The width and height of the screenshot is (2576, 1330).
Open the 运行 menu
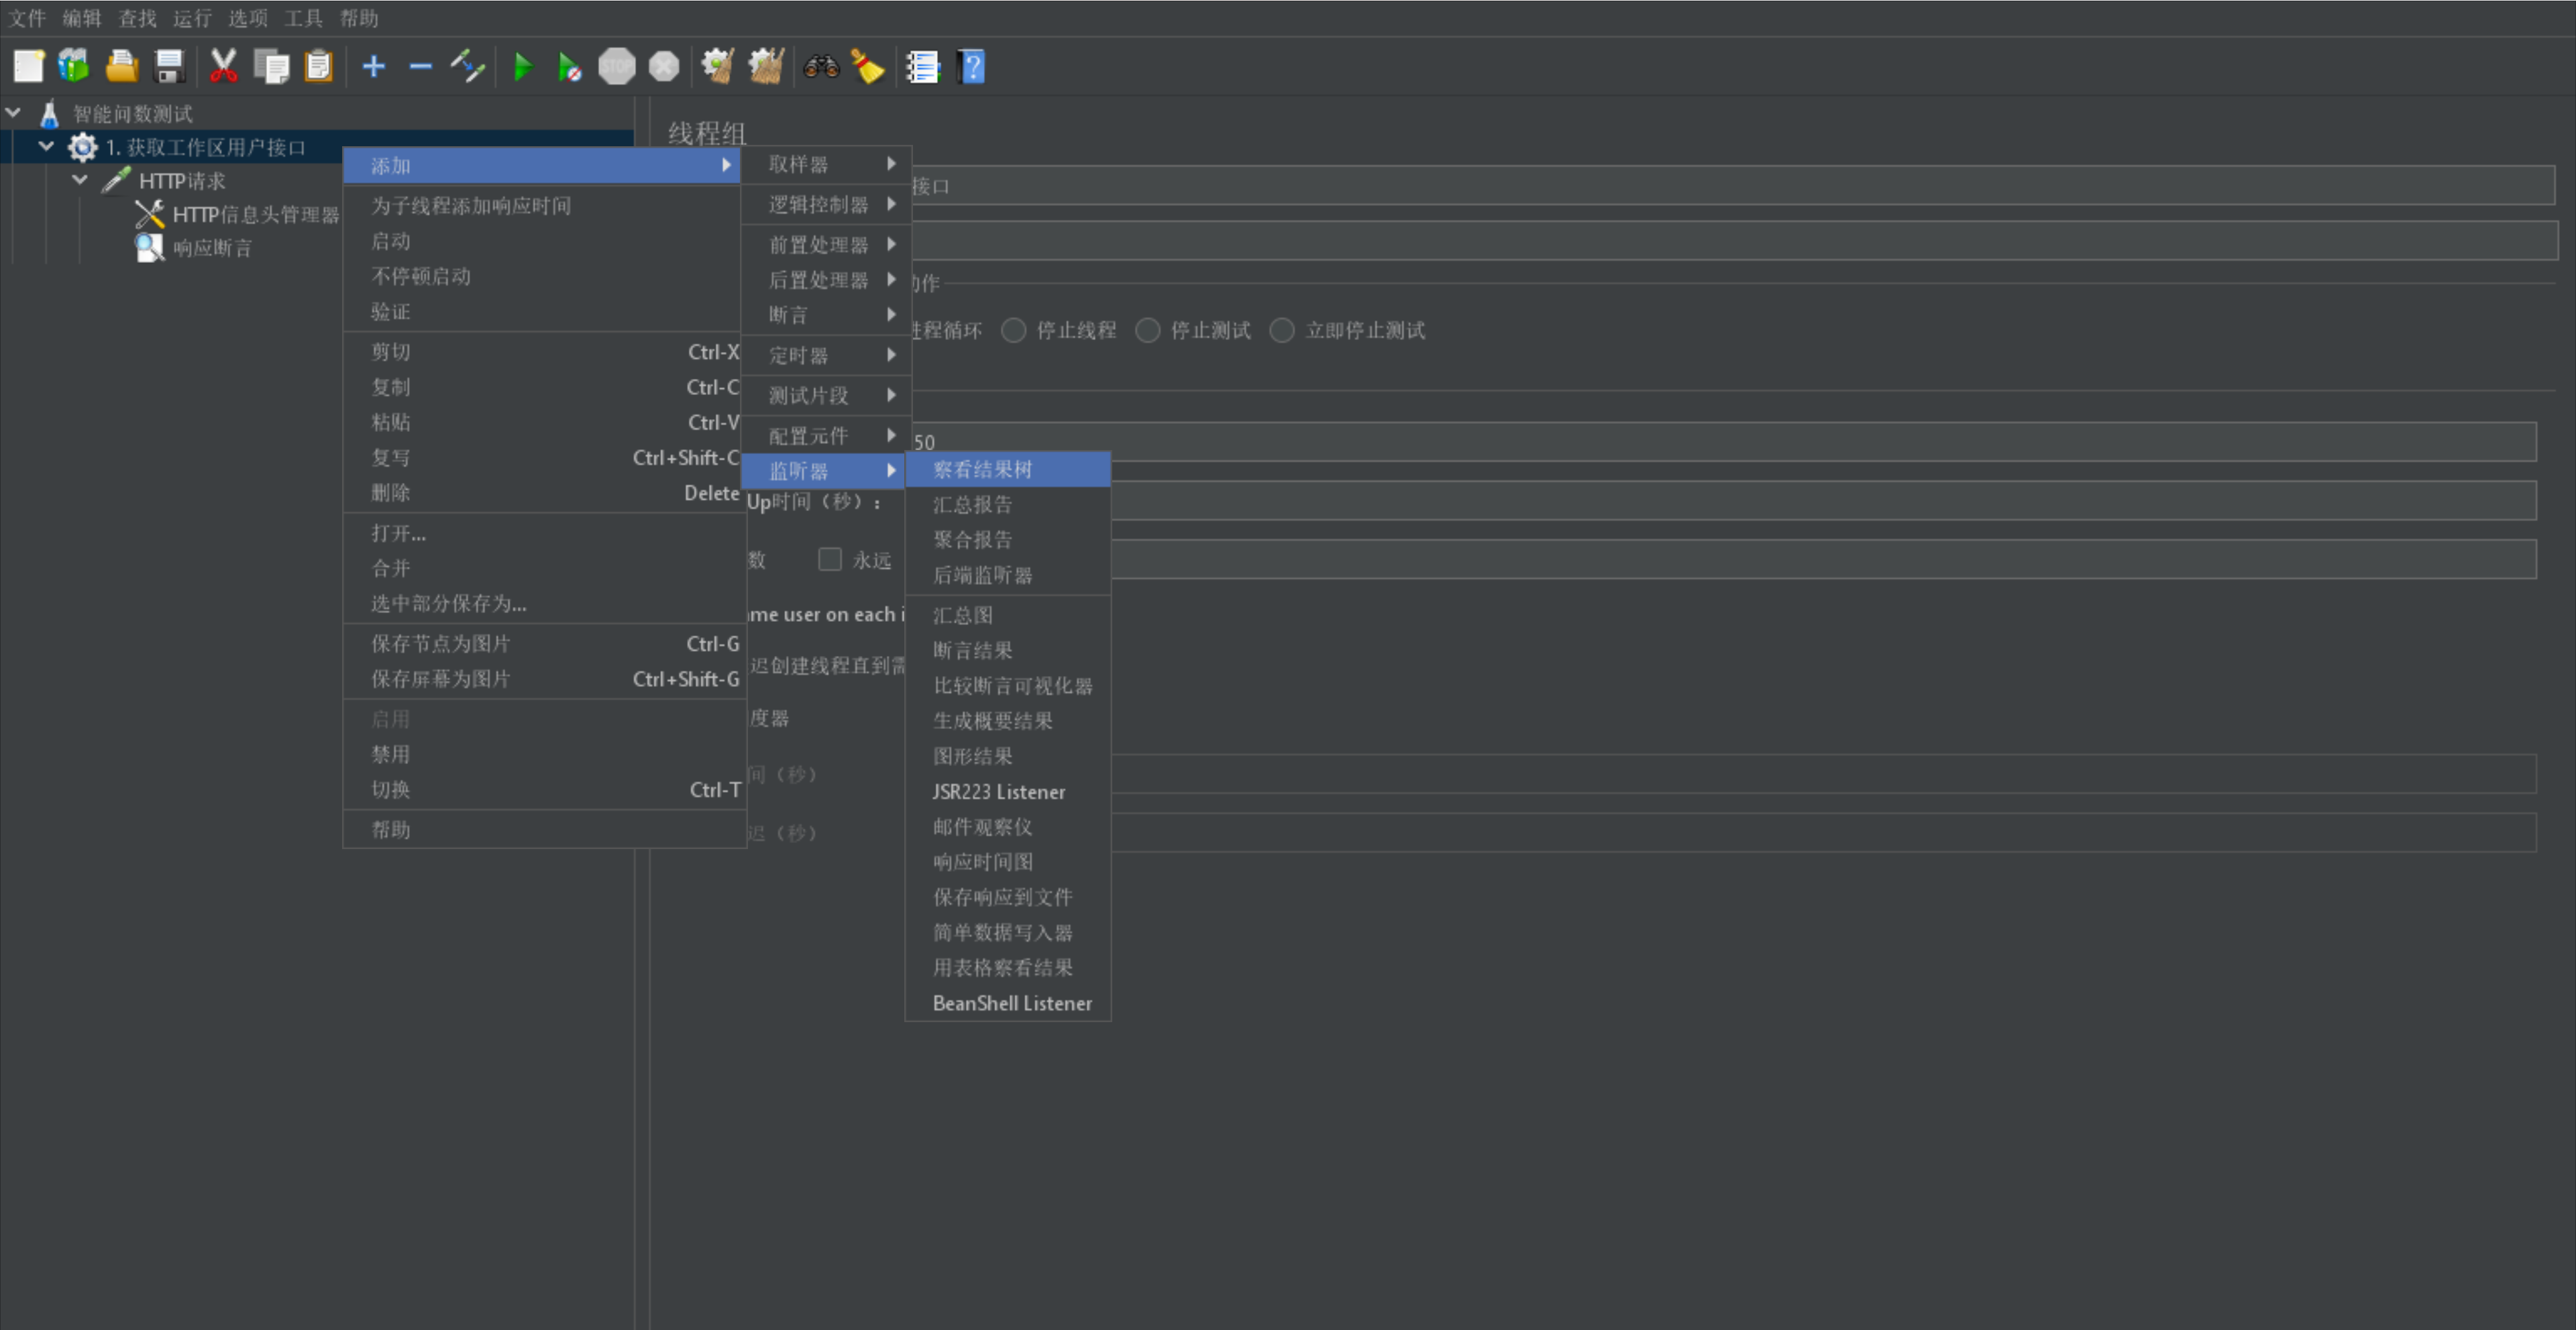(192, 18)
